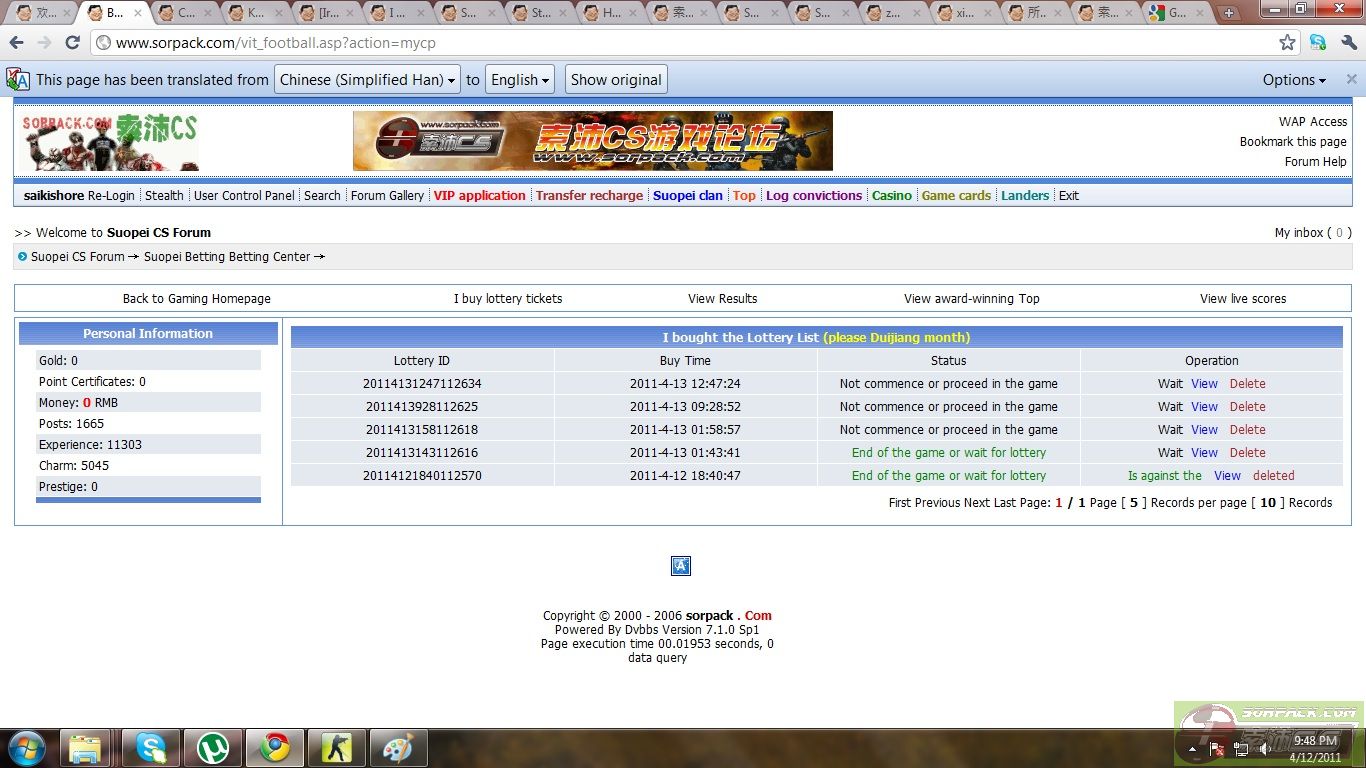This screenshot has height=768, width=1366.
Task: Click the browser reload icon
Action: (x=72, y=43)
